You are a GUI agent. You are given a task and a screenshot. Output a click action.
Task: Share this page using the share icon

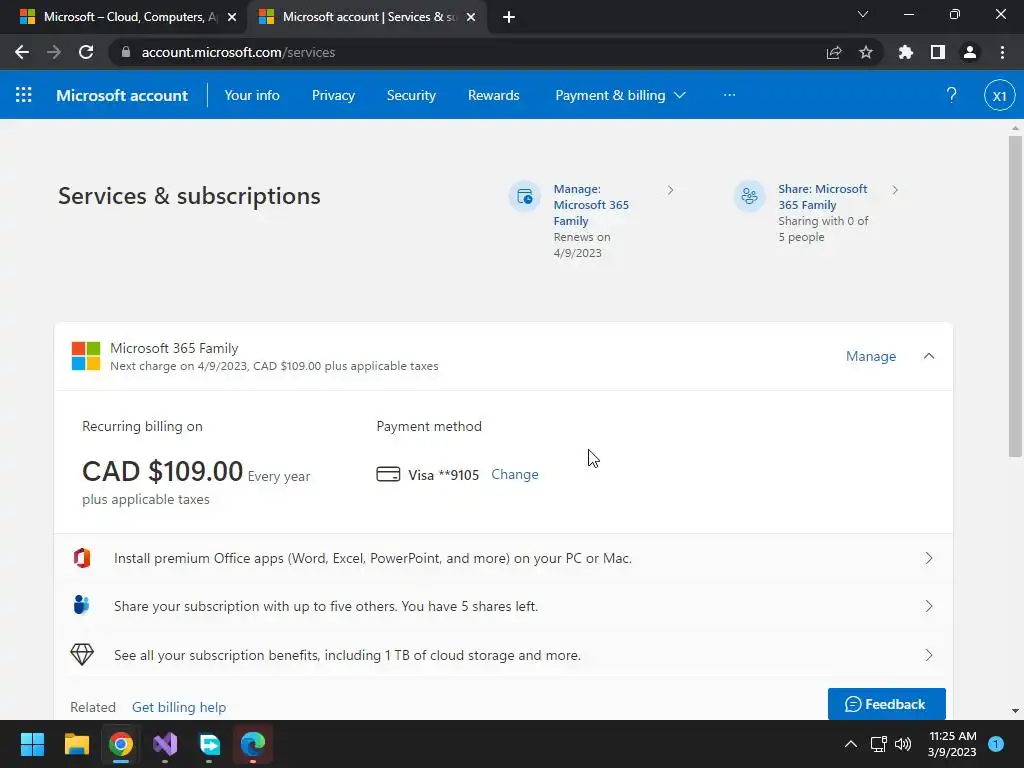click(834, 52)
